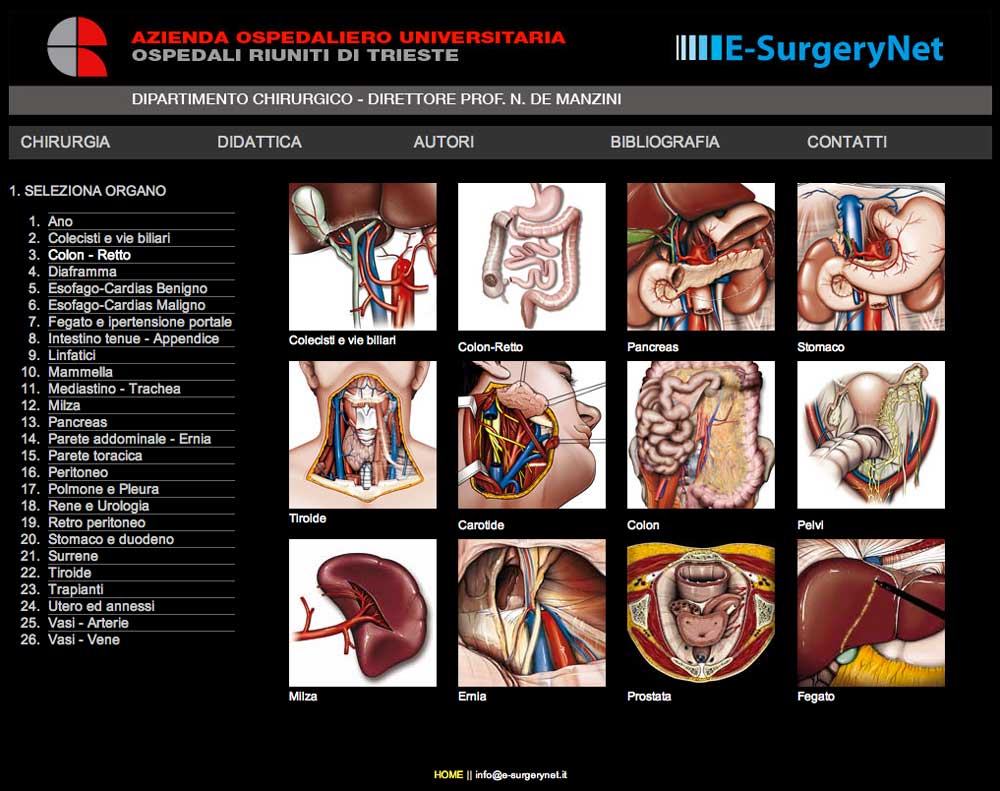Open the Milza spleen thumbnail
The width and height of the screenshot is (1000, 791).
point(363,612)
